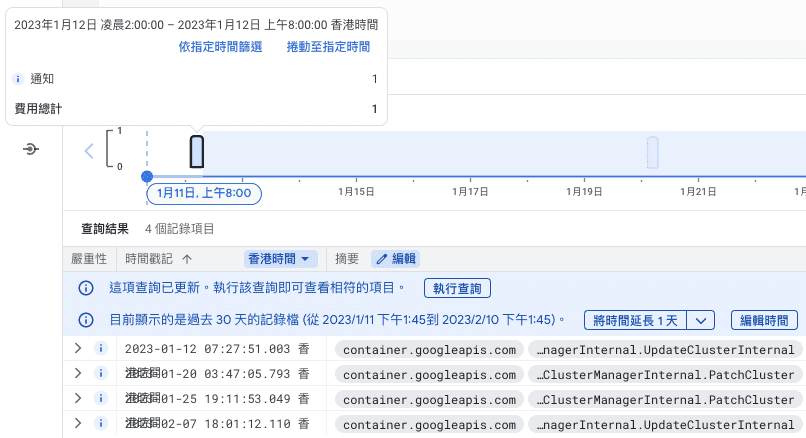806x438 pixels.
Task: Click the info icon beside 目前顯示的是過去 30 天
Action: coord(87,320)
